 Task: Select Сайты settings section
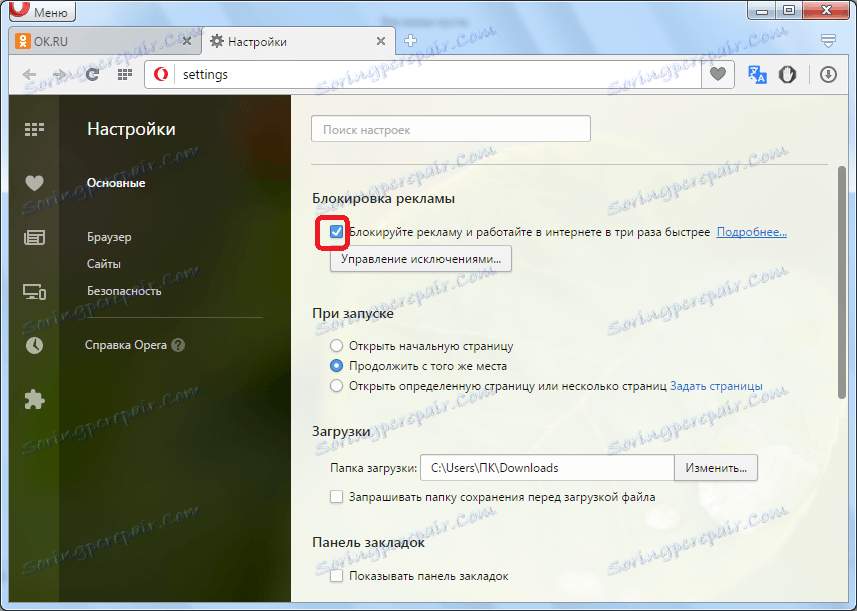pos(103,264)
